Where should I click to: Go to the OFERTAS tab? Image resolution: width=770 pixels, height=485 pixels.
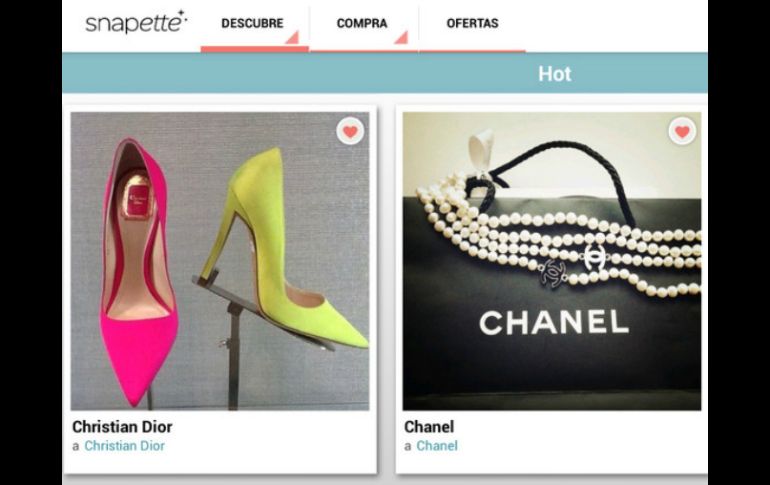472,23
